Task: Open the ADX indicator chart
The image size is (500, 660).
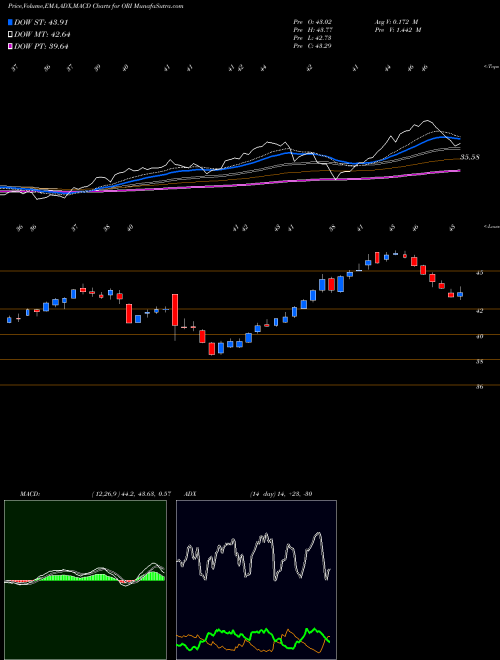Action: pyautogui.click(x=256, y=580)
